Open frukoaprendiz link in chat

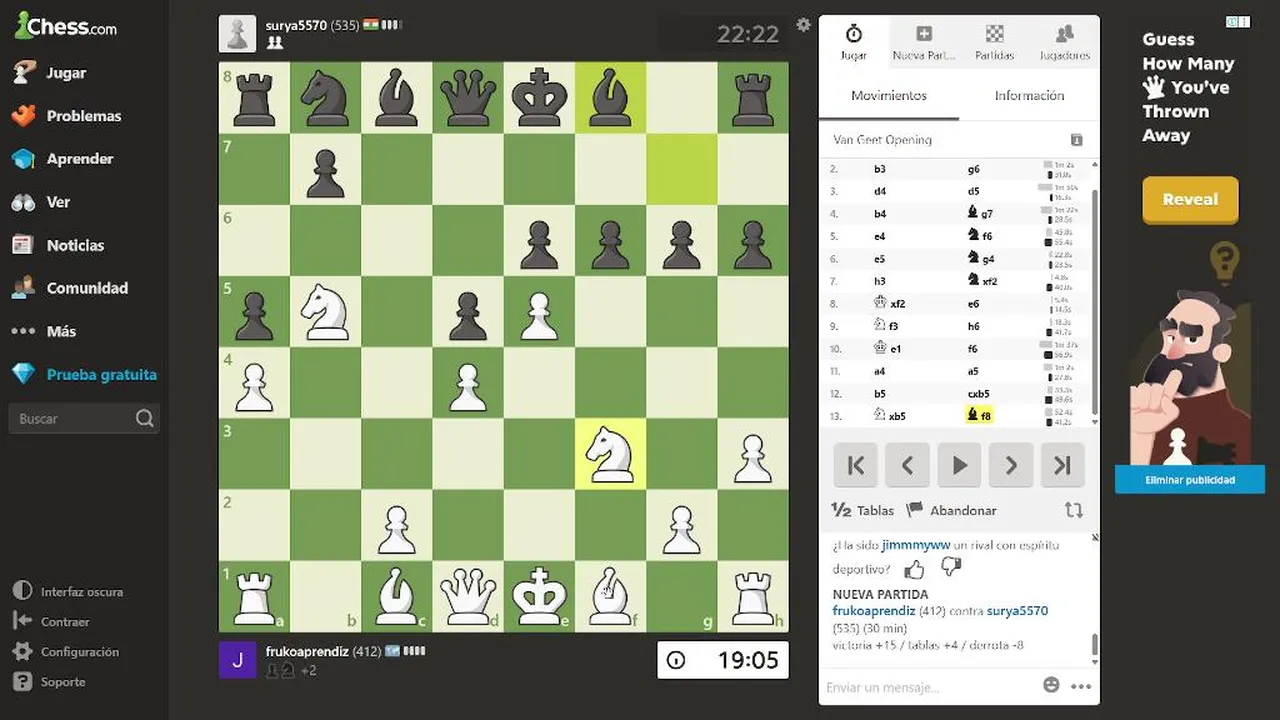pos(874,610)
